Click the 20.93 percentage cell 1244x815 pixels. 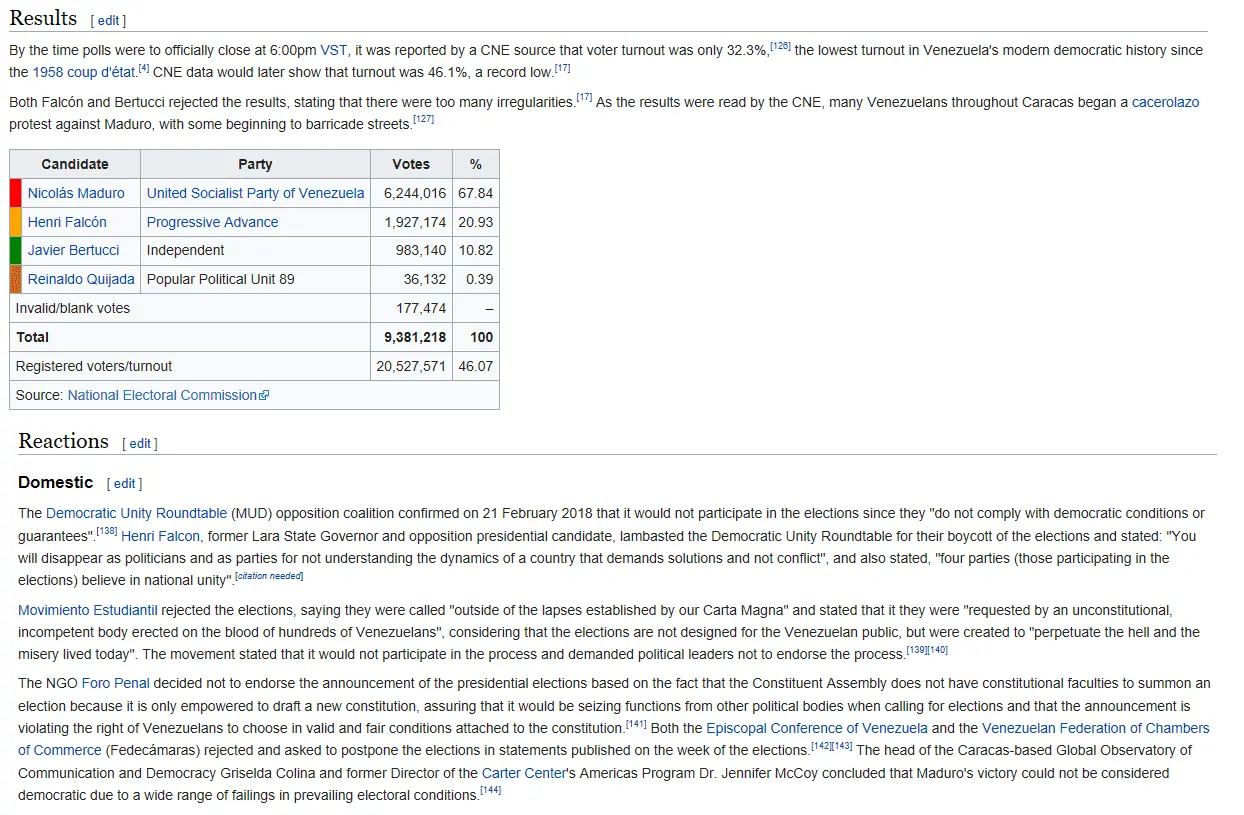pyautogui.click(x=476, y=222)
